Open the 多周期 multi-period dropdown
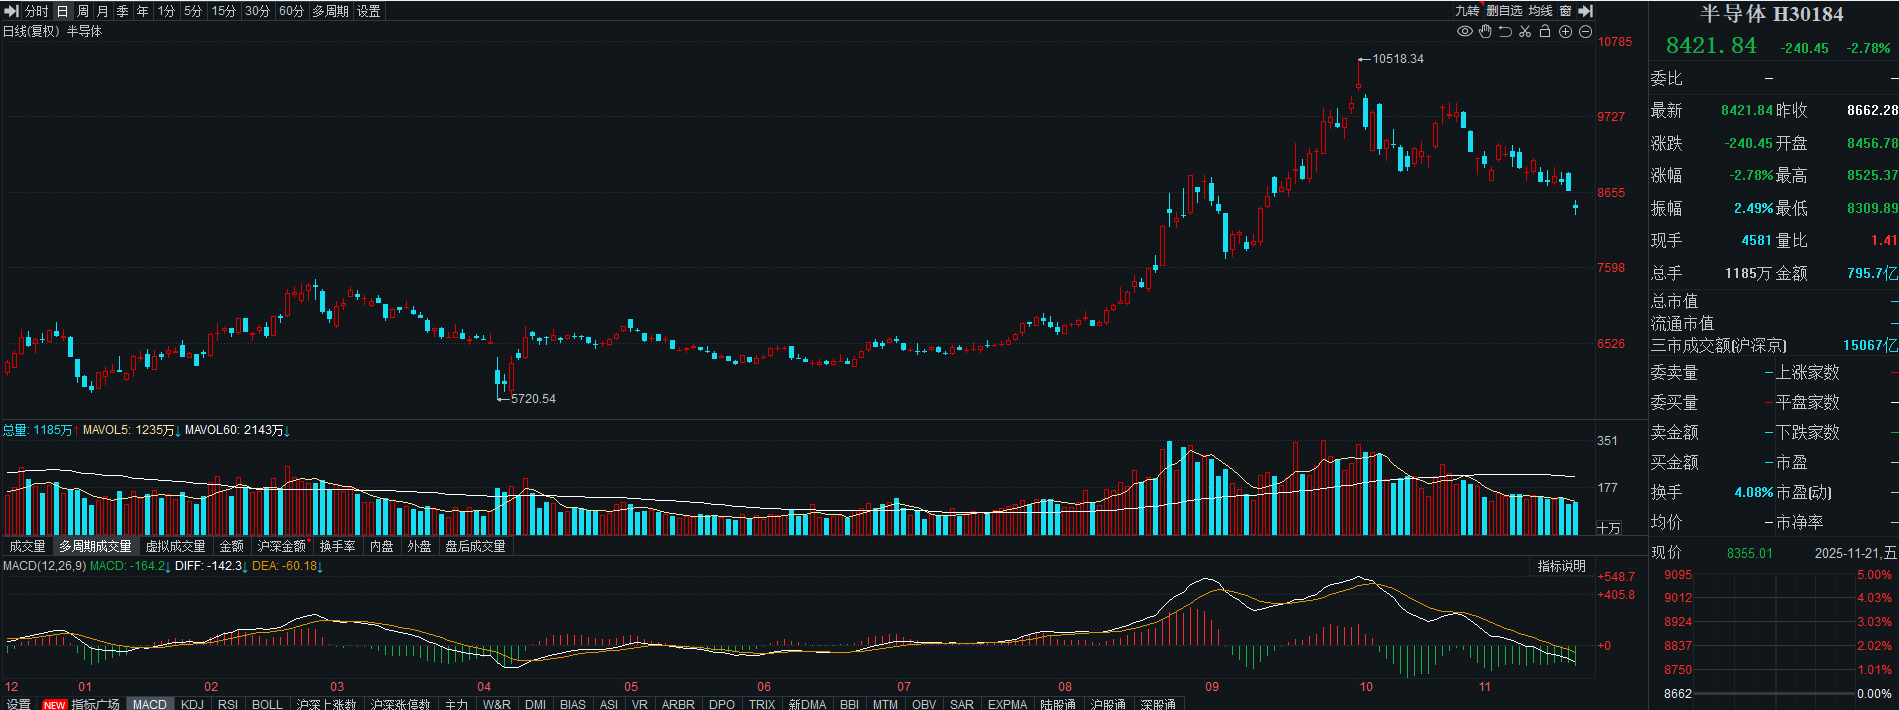This screenshot has height=710, width=1899. point(331,11)
